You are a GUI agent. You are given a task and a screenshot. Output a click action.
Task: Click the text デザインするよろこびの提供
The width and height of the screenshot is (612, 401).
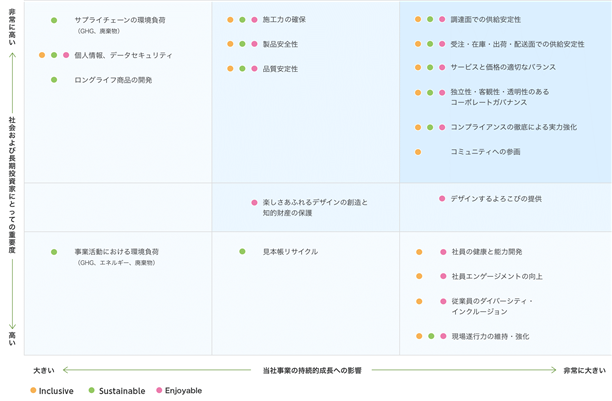point(496,199)
